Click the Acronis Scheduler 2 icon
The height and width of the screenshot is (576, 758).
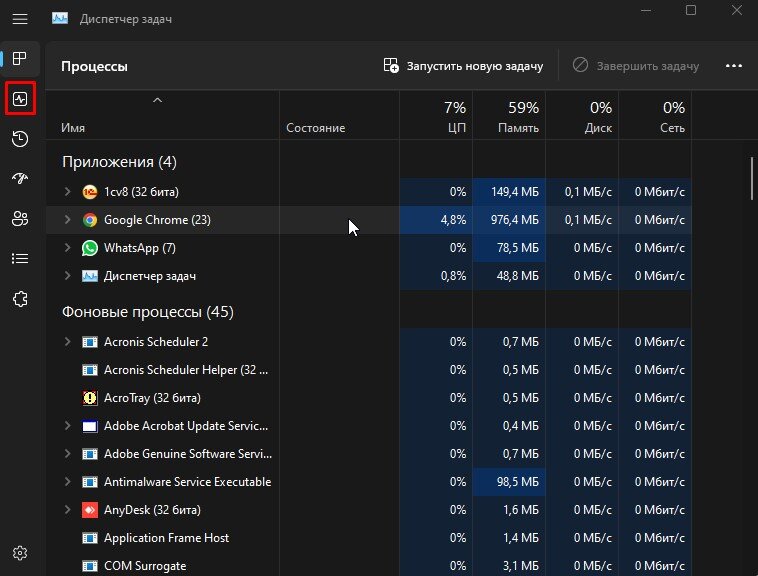coord(89,342)
